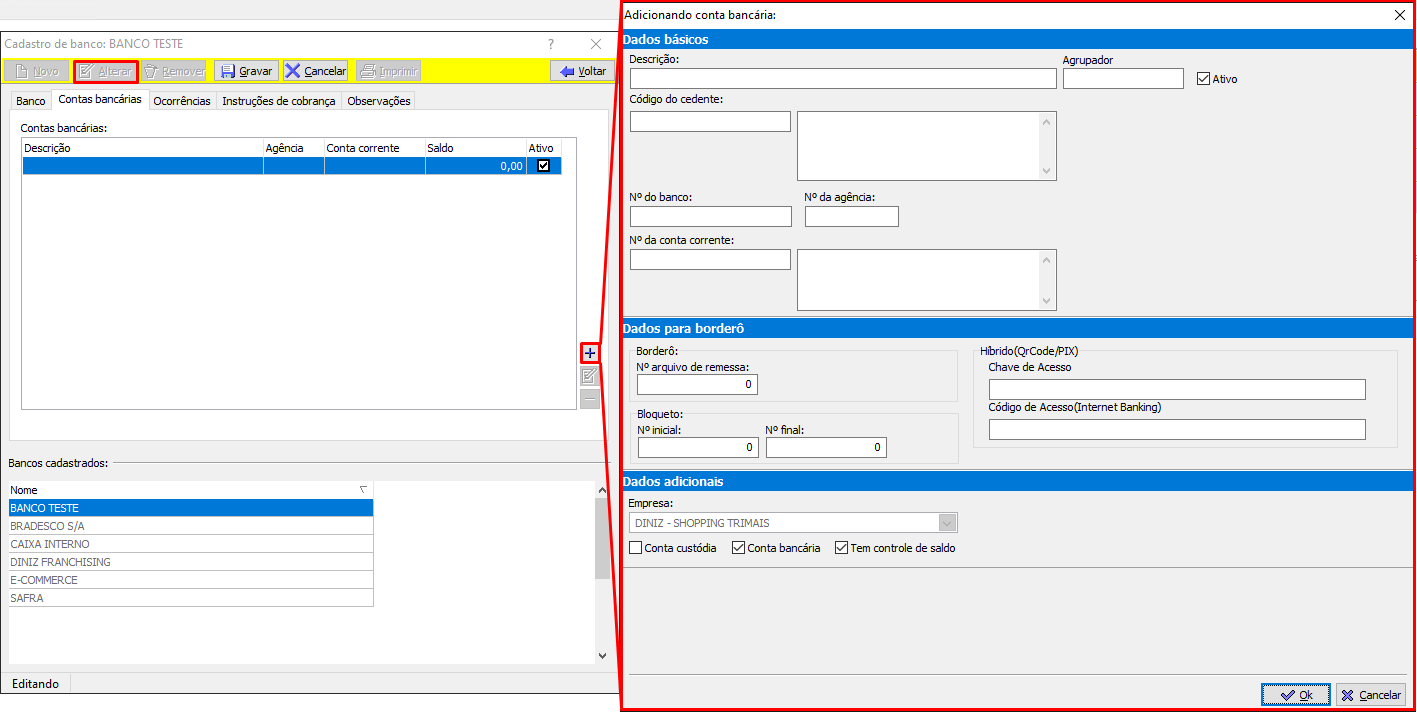The width and height of the screenshot is (1417, 712).
Task: Click the remove account minus icon
Action: (x=590, y=399)
